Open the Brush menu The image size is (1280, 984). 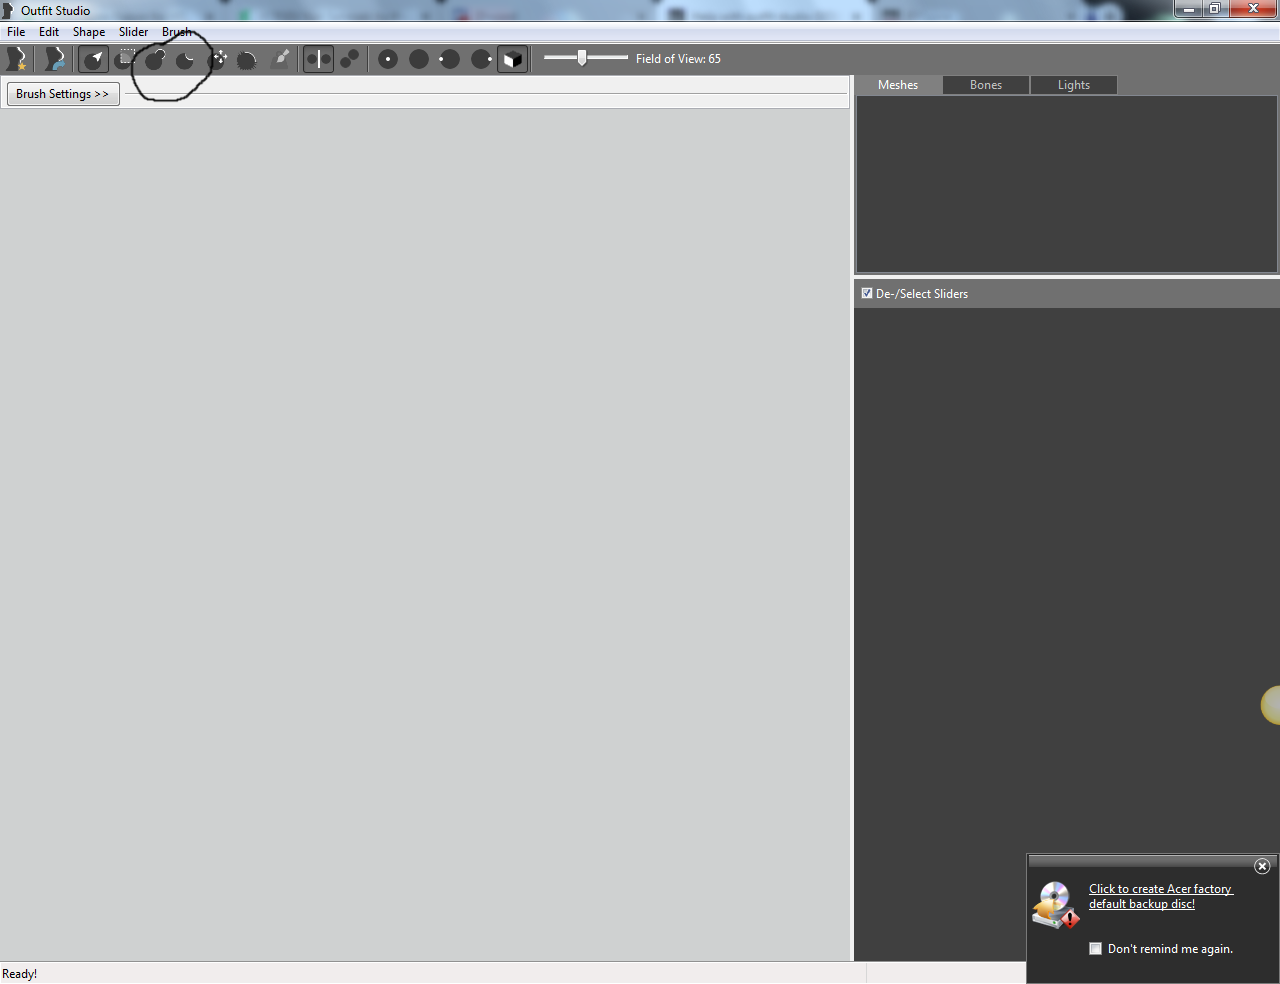coord(177,32)
